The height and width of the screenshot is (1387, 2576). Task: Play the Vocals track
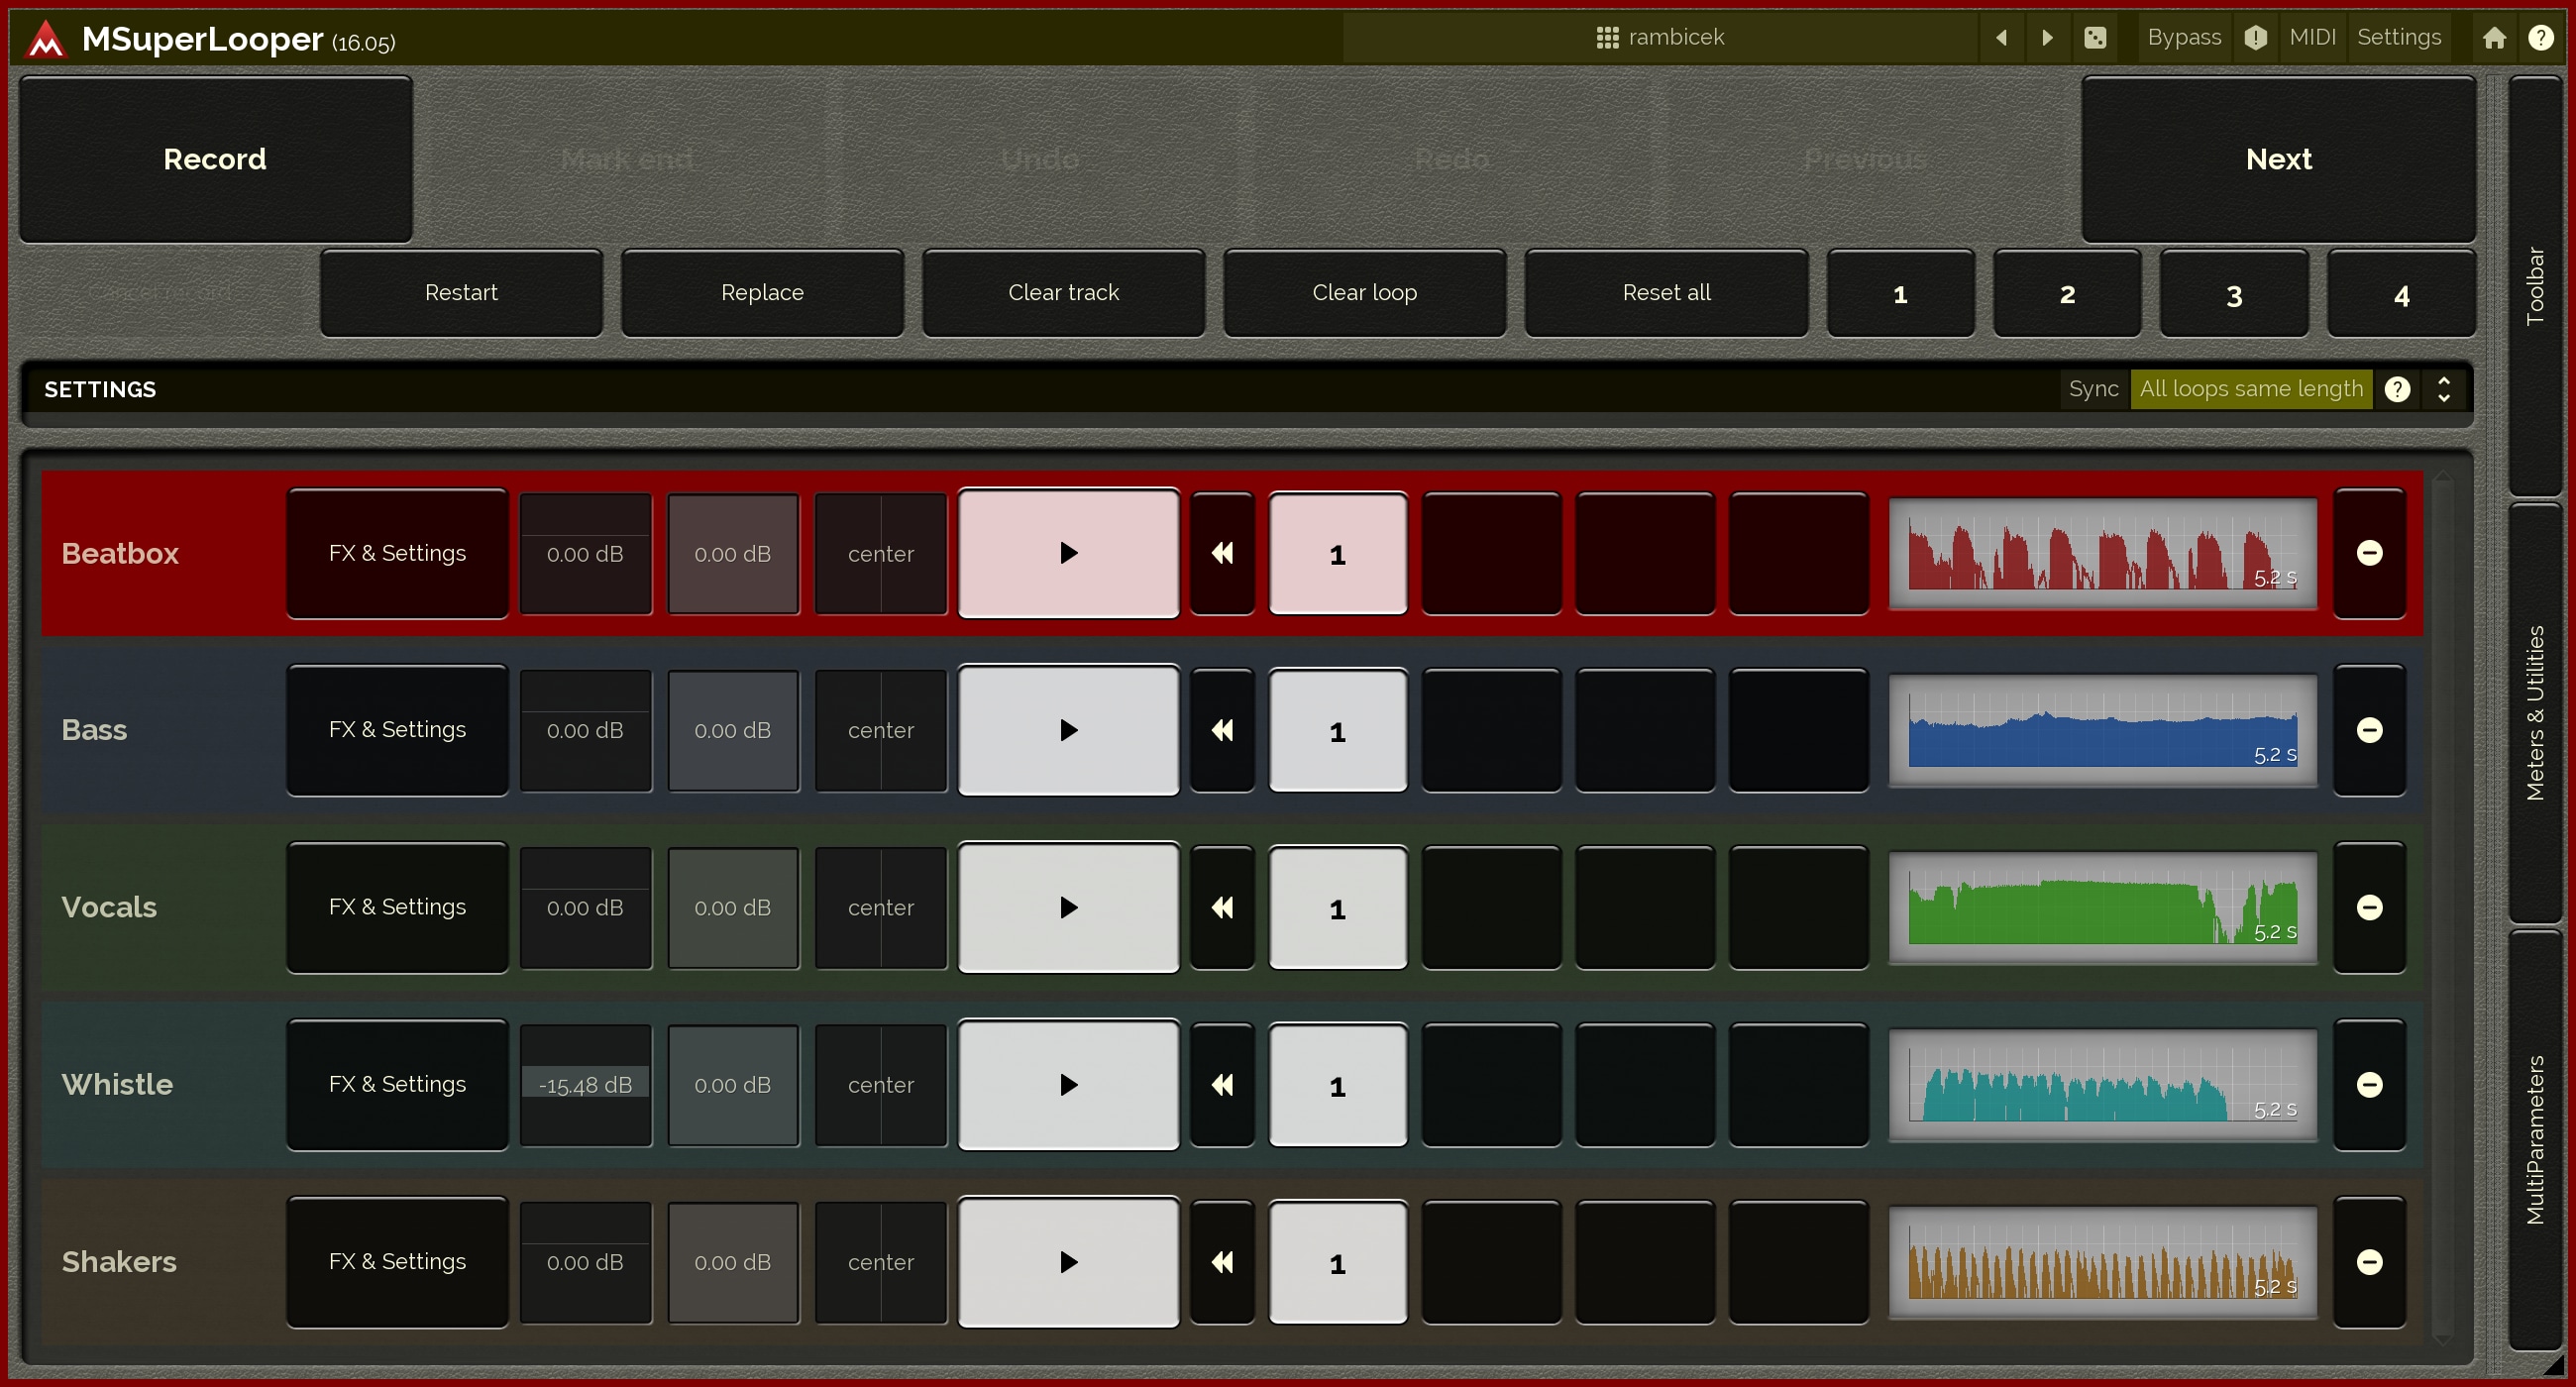pos(1068,907)
